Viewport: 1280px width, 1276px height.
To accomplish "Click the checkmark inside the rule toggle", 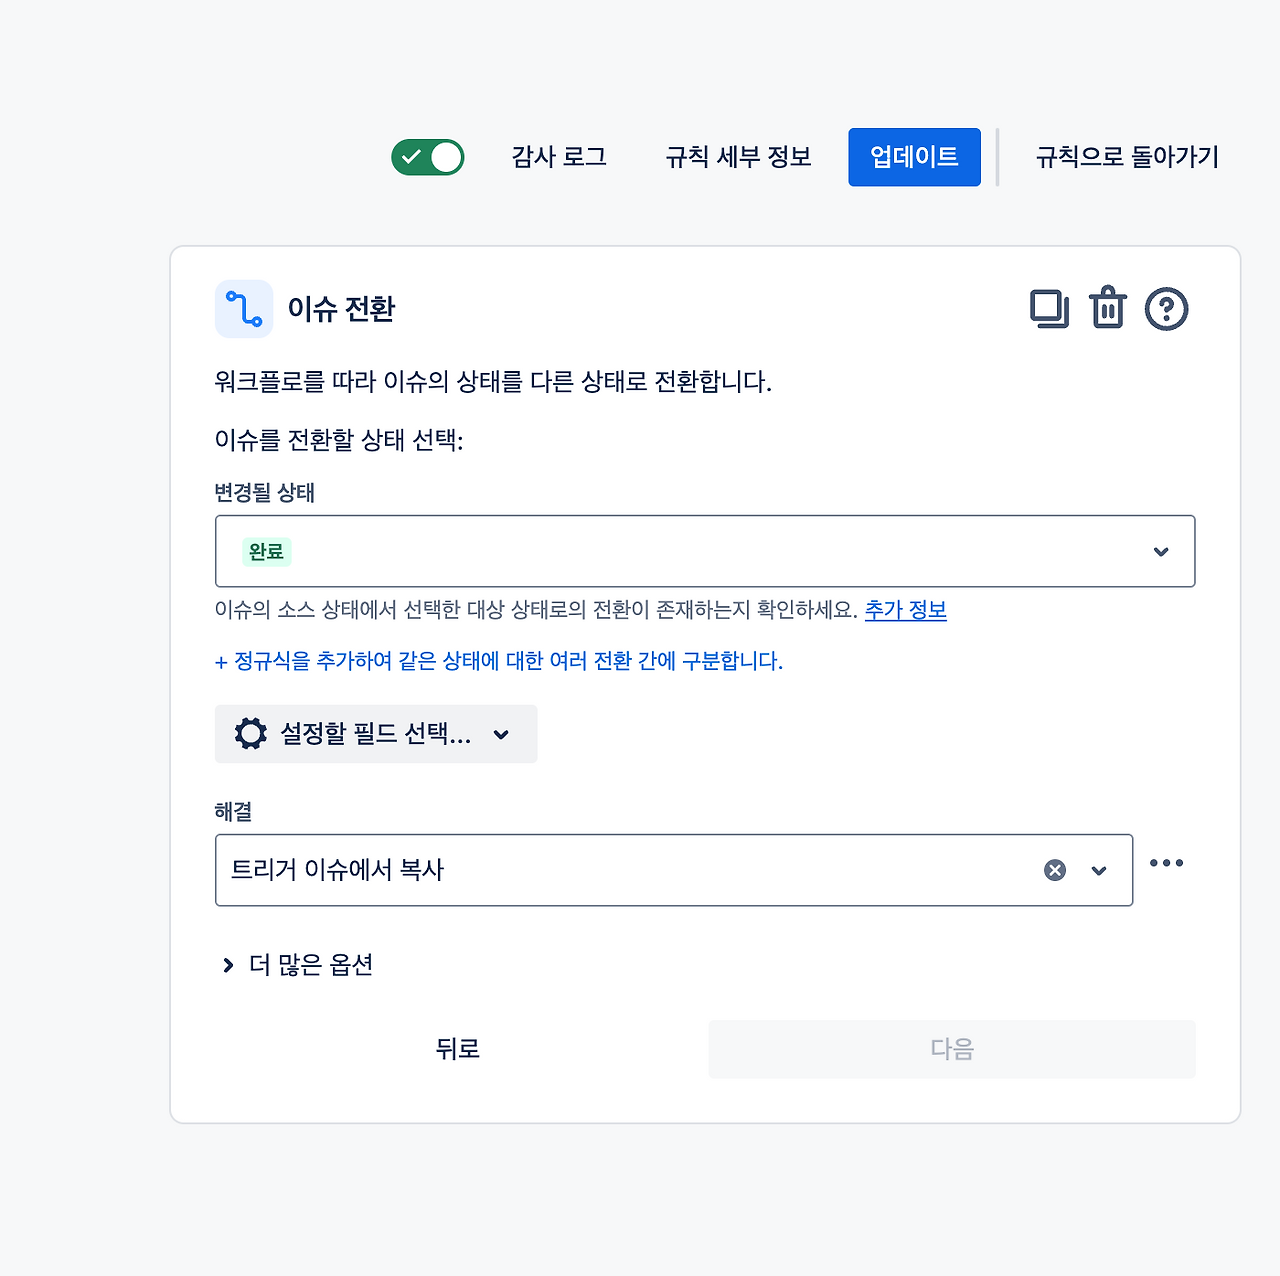I will (413, 156).
